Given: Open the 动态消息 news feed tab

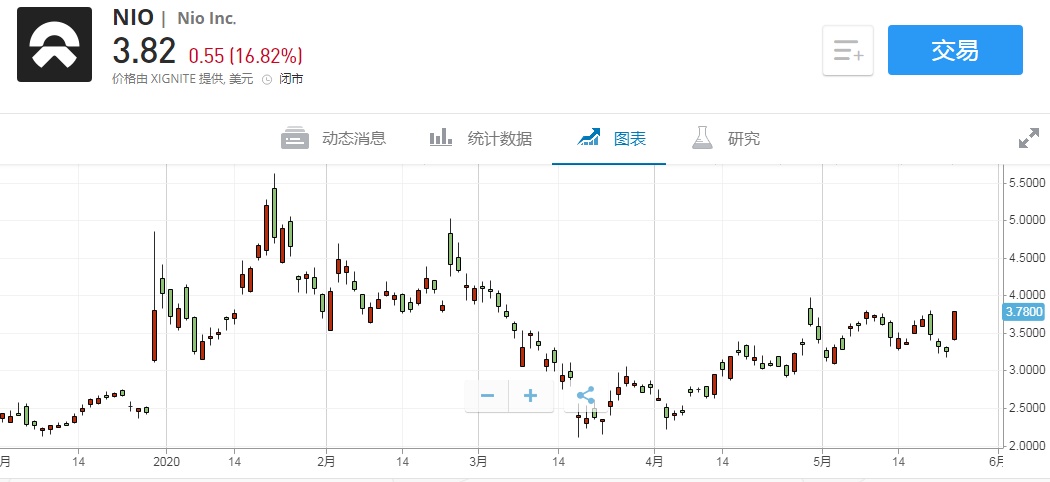Looking at the screenshot, I should coord(334,139).
